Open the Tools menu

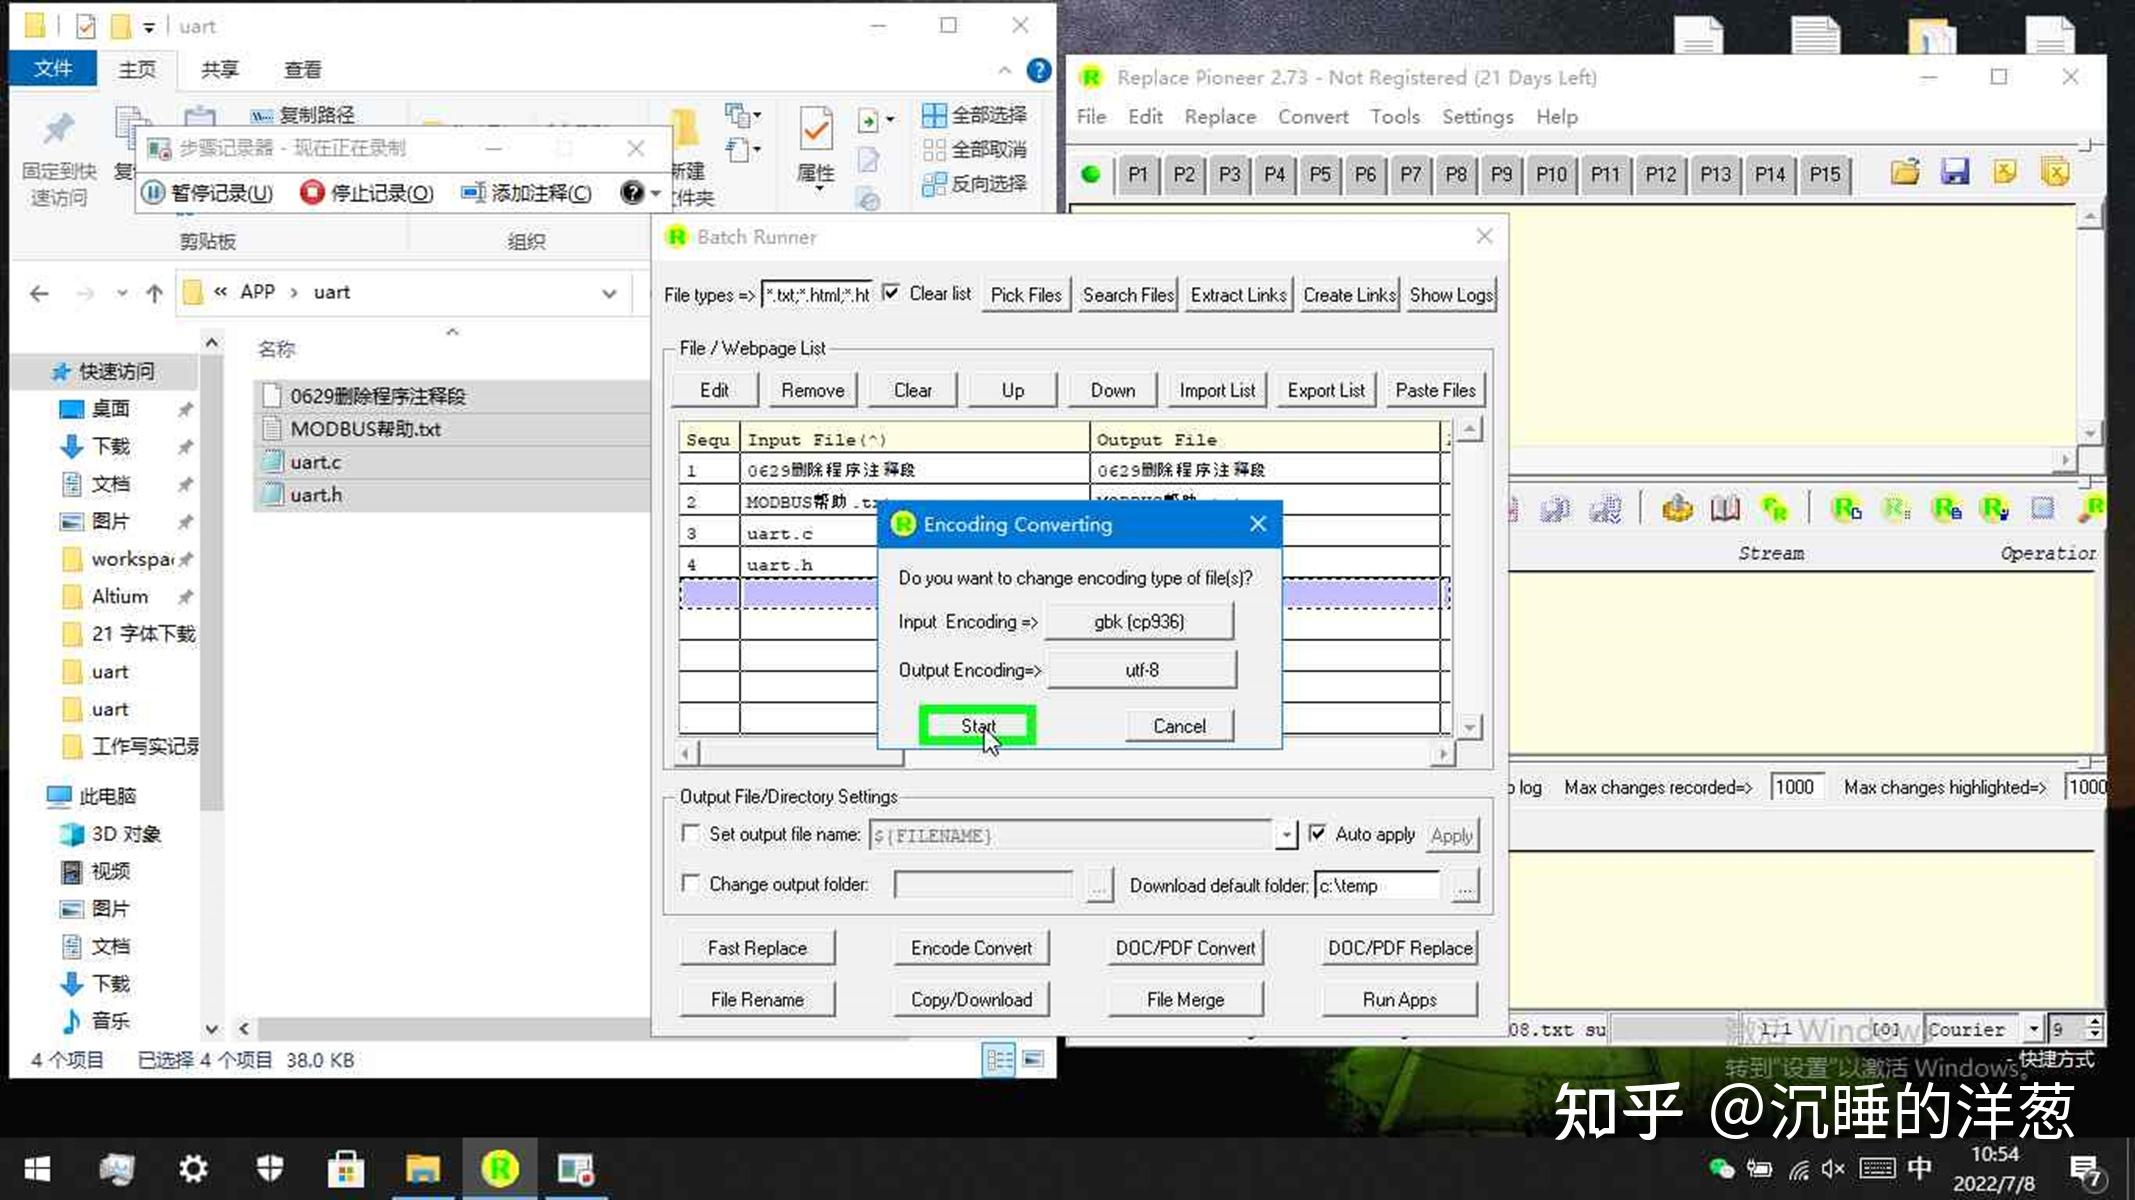click(1394, 117)
